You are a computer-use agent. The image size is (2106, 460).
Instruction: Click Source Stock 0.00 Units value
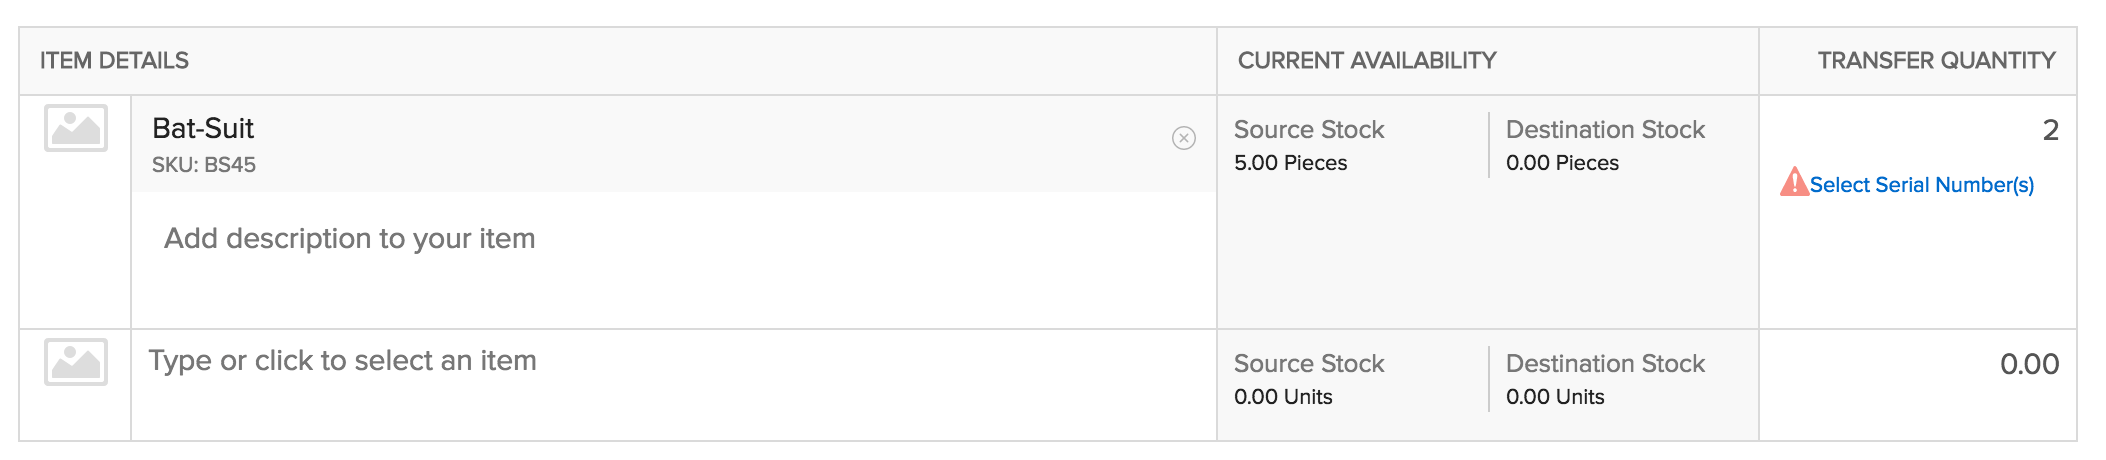[x=1283, y=397]
